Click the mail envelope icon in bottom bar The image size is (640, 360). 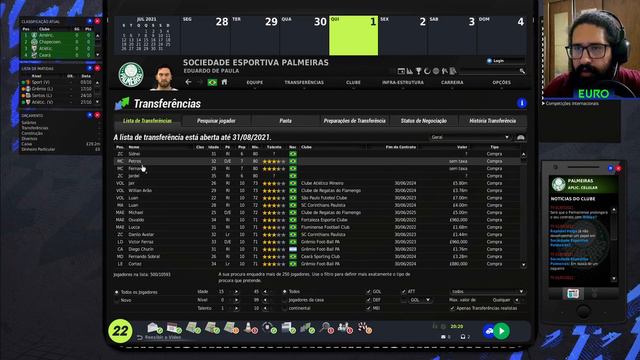coord(154,327)
